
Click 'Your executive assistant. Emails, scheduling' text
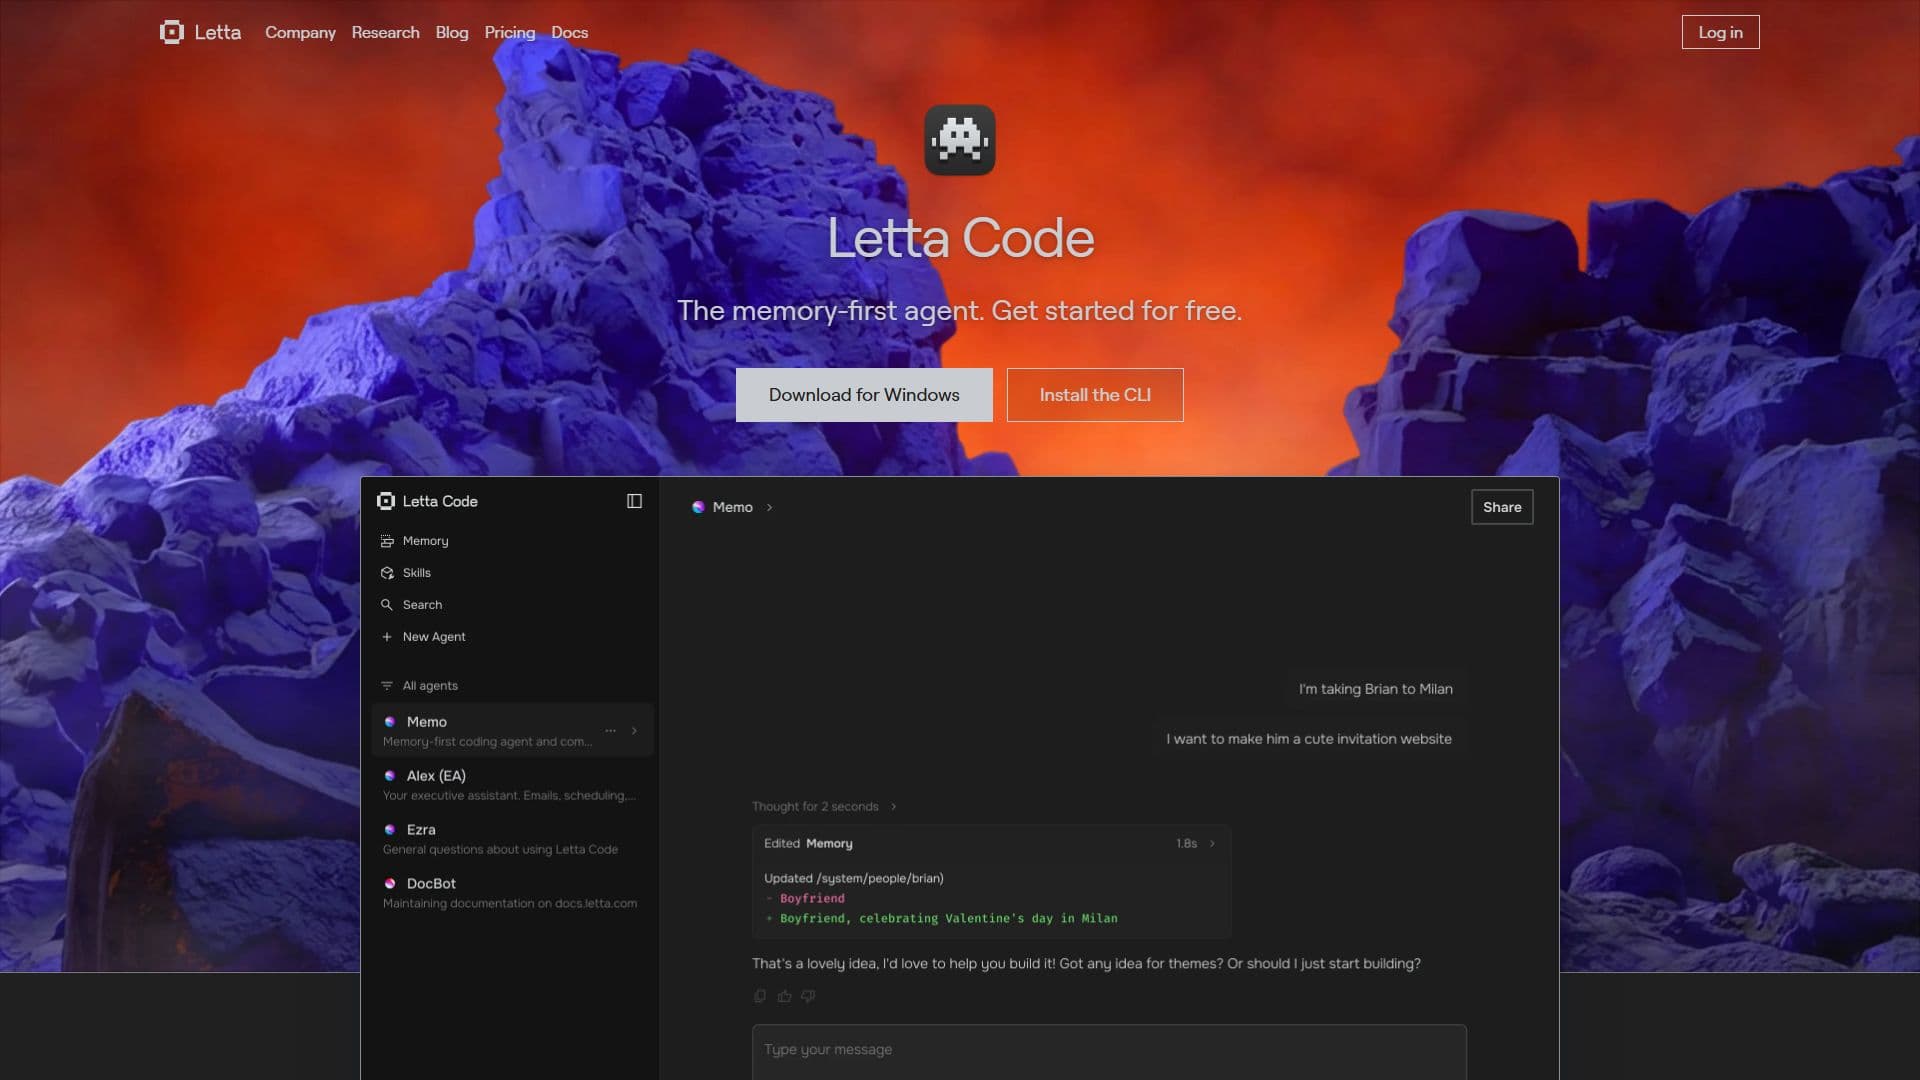(x=509, y=796)
